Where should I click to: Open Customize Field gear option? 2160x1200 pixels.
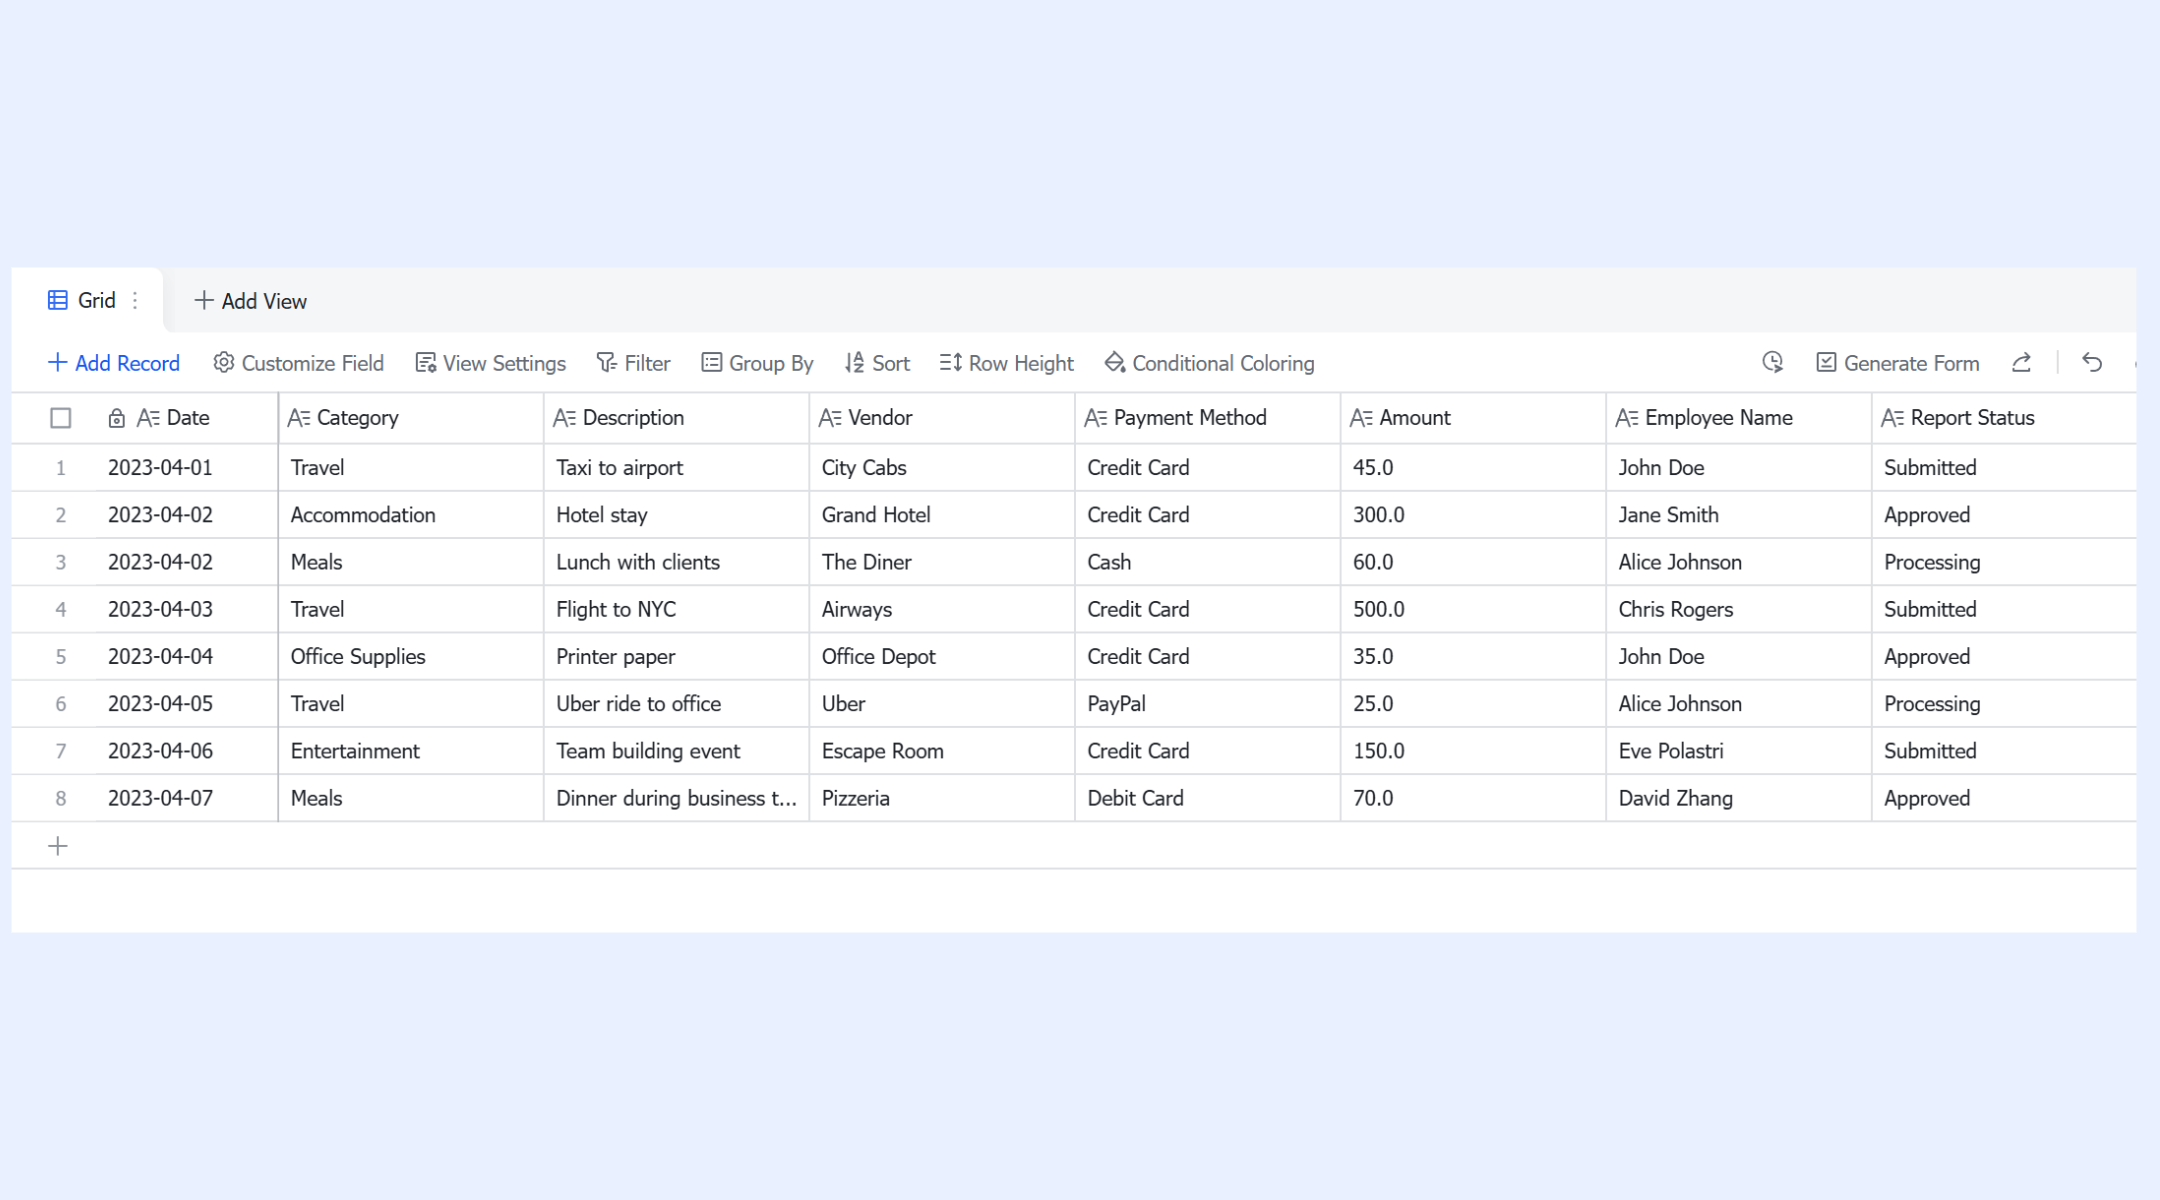point(298,363)
